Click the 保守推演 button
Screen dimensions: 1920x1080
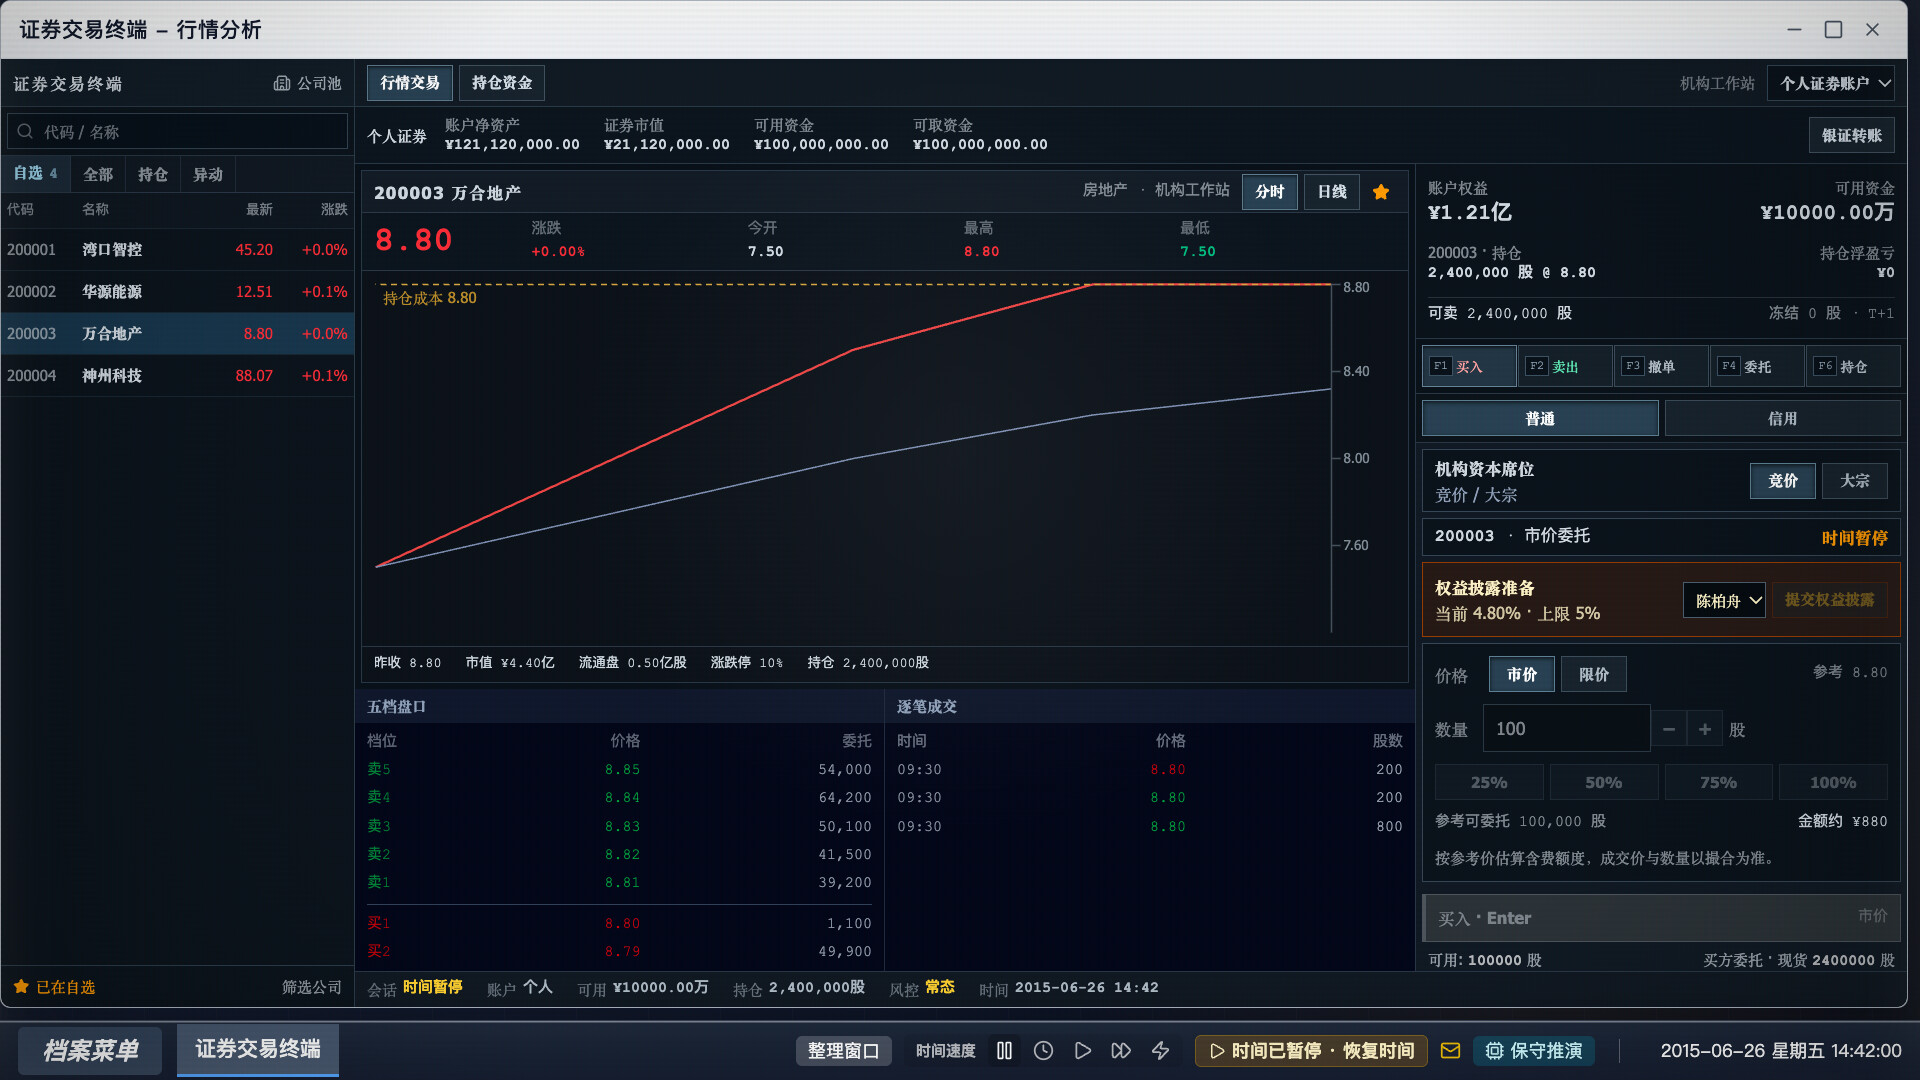click(x=1534, y=1050)
